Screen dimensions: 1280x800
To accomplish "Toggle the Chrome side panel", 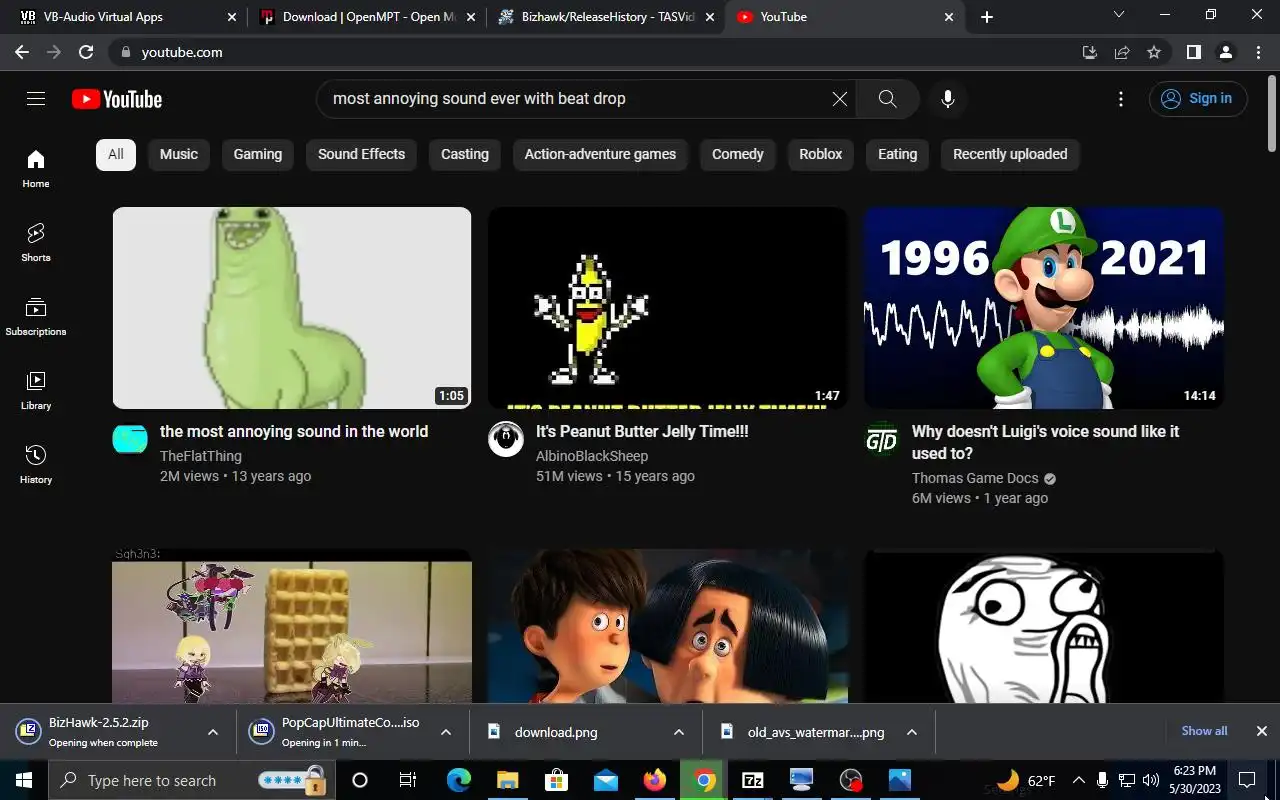I will tap(1193, 52).
